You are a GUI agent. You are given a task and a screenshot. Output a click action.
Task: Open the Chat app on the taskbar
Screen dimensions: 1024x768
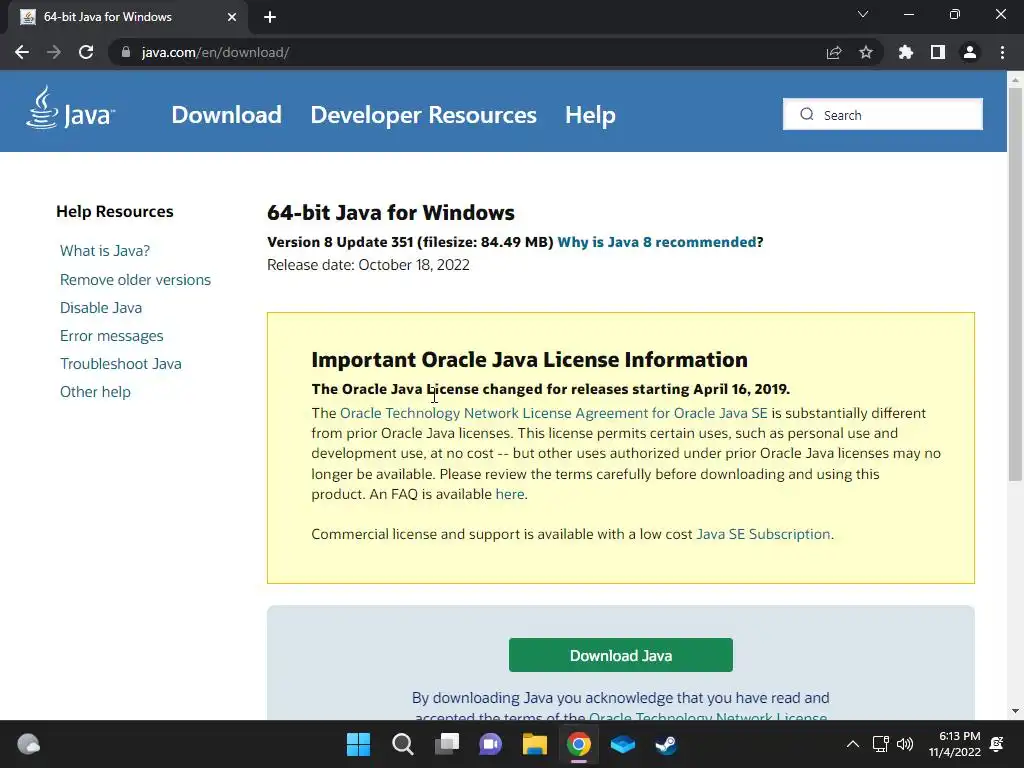[x=490, y=744]
